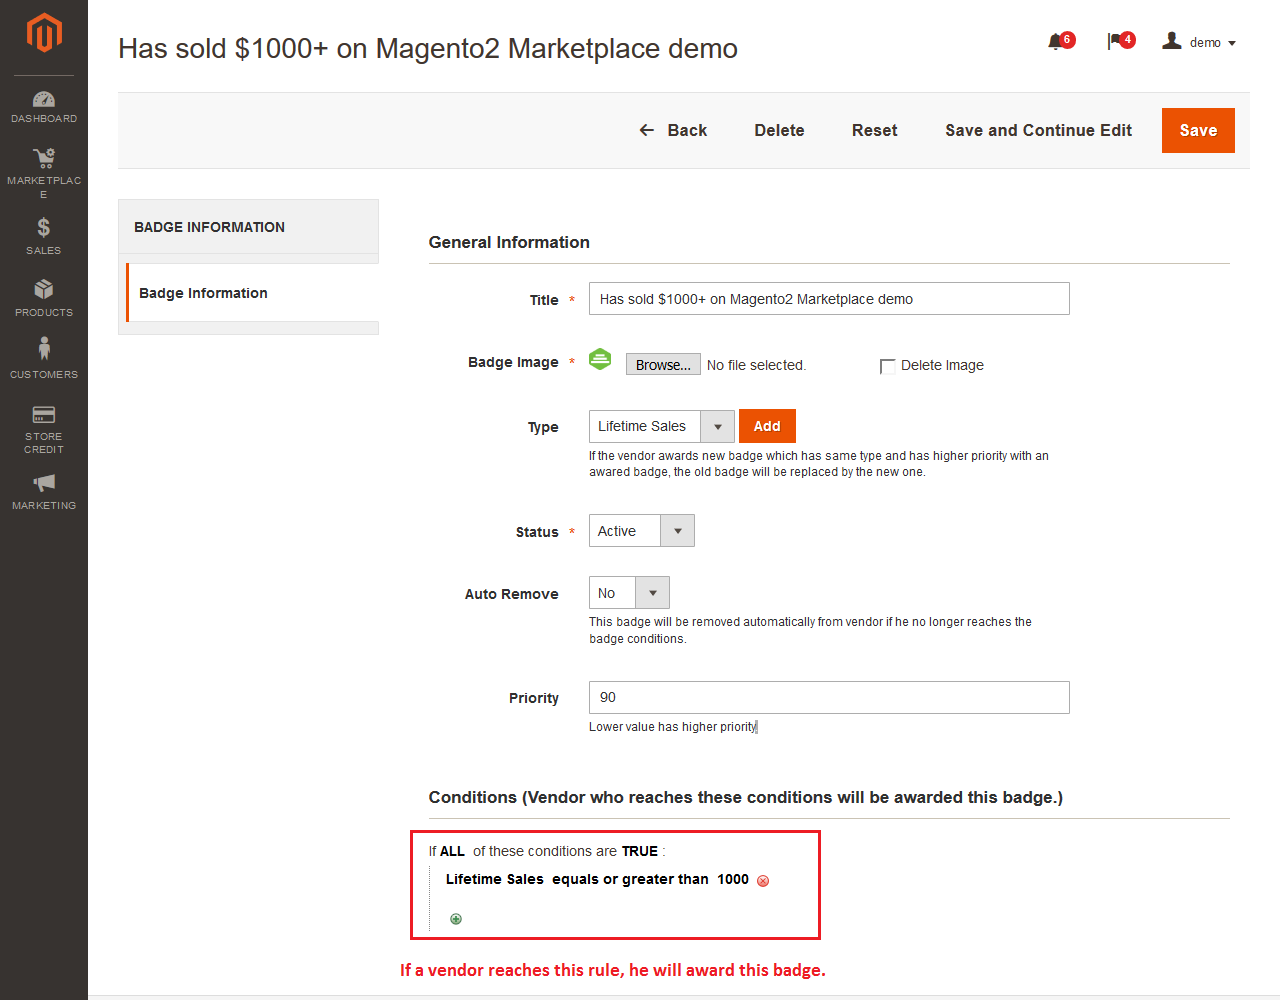Open the Sales section

click(44, 235)
